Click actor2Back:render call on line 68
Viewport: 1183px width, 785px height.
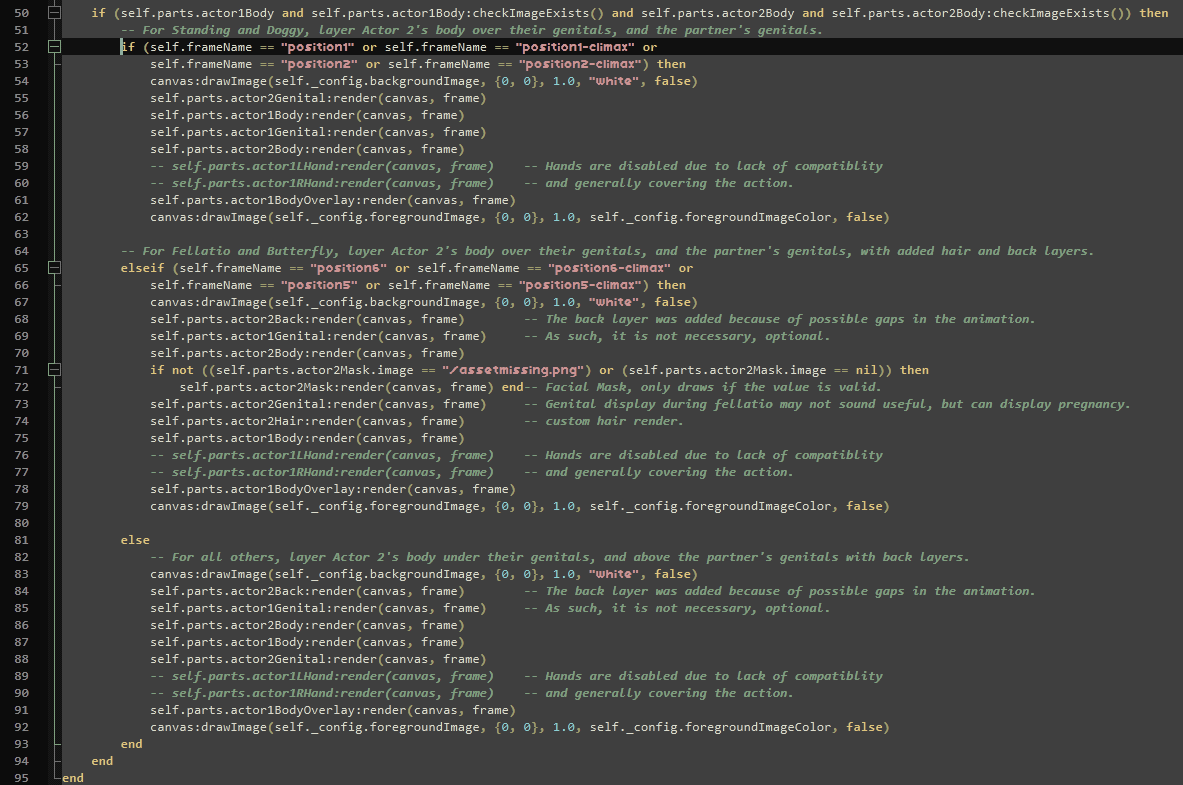click(x=307, y=319)
